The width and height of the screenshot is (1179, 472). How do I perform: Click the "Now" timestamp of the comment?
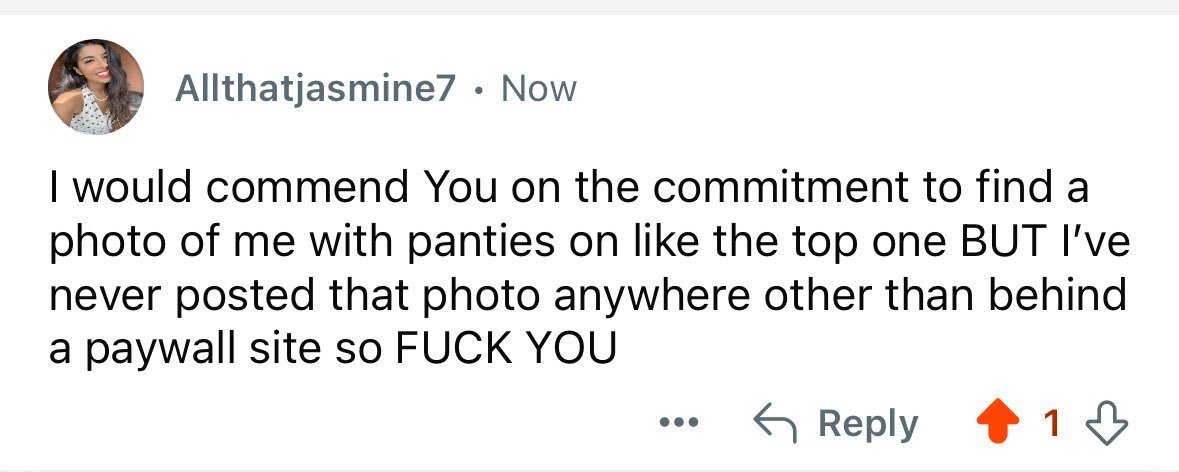point(539,89)
